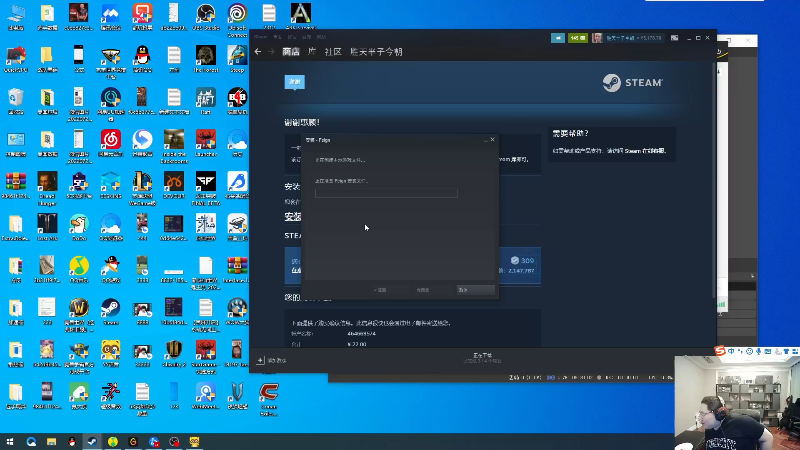This screenshot has height=450, width=800.
Task: Open the Dread Hunger desktop shortcut
Action: click(x=47, y=188)
